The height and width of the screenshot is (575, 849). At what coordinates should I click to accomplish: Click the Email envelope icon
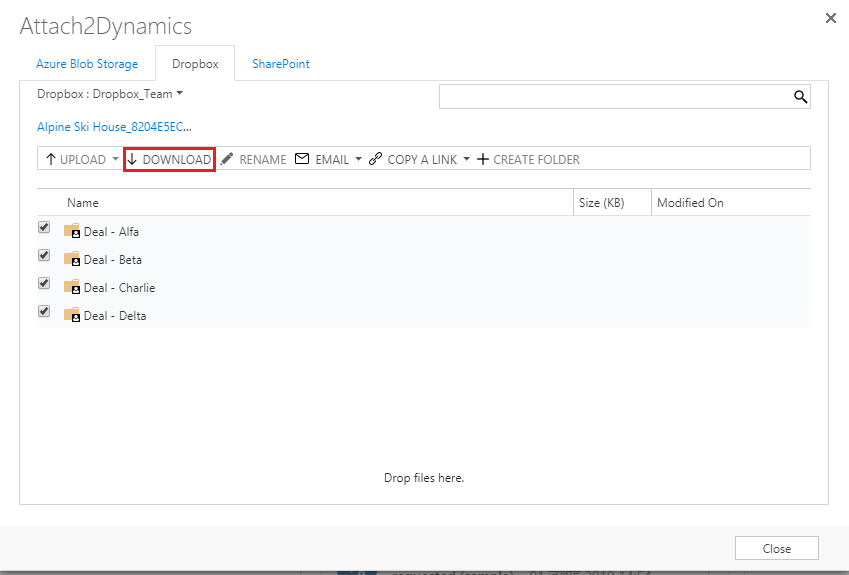tap(302, 159)
